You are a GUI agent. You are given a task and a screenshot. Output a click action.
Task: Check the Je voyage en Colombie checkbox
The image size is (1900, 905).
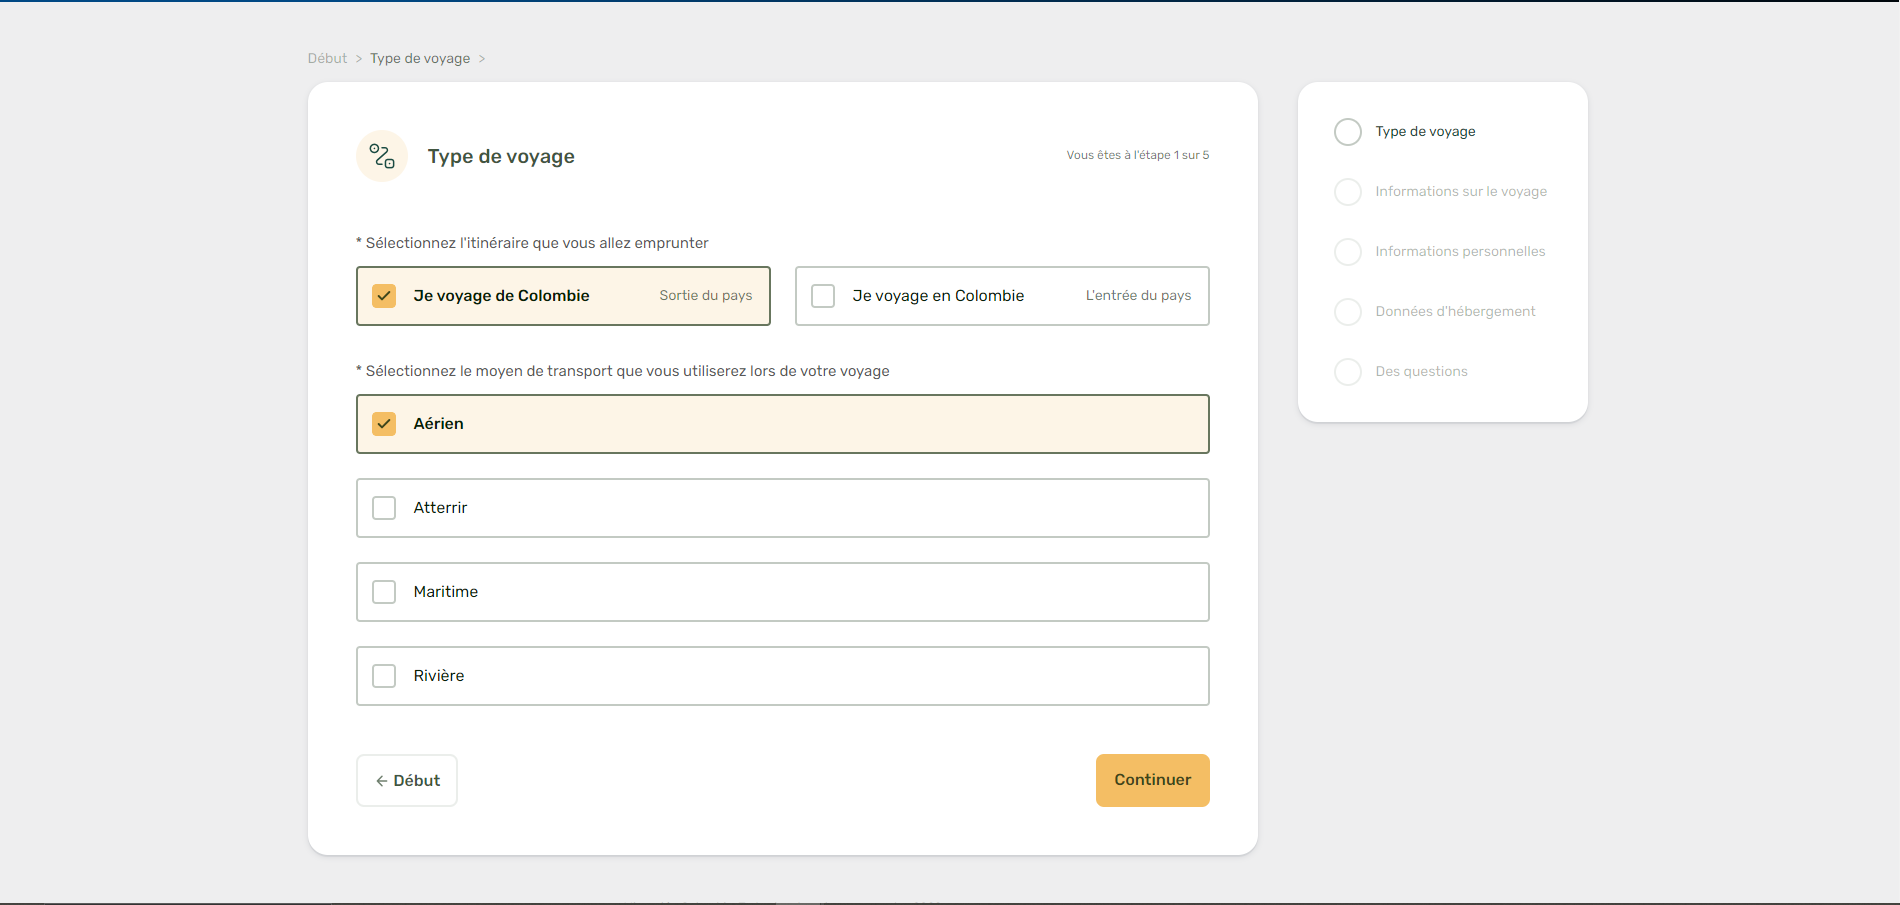823,296
